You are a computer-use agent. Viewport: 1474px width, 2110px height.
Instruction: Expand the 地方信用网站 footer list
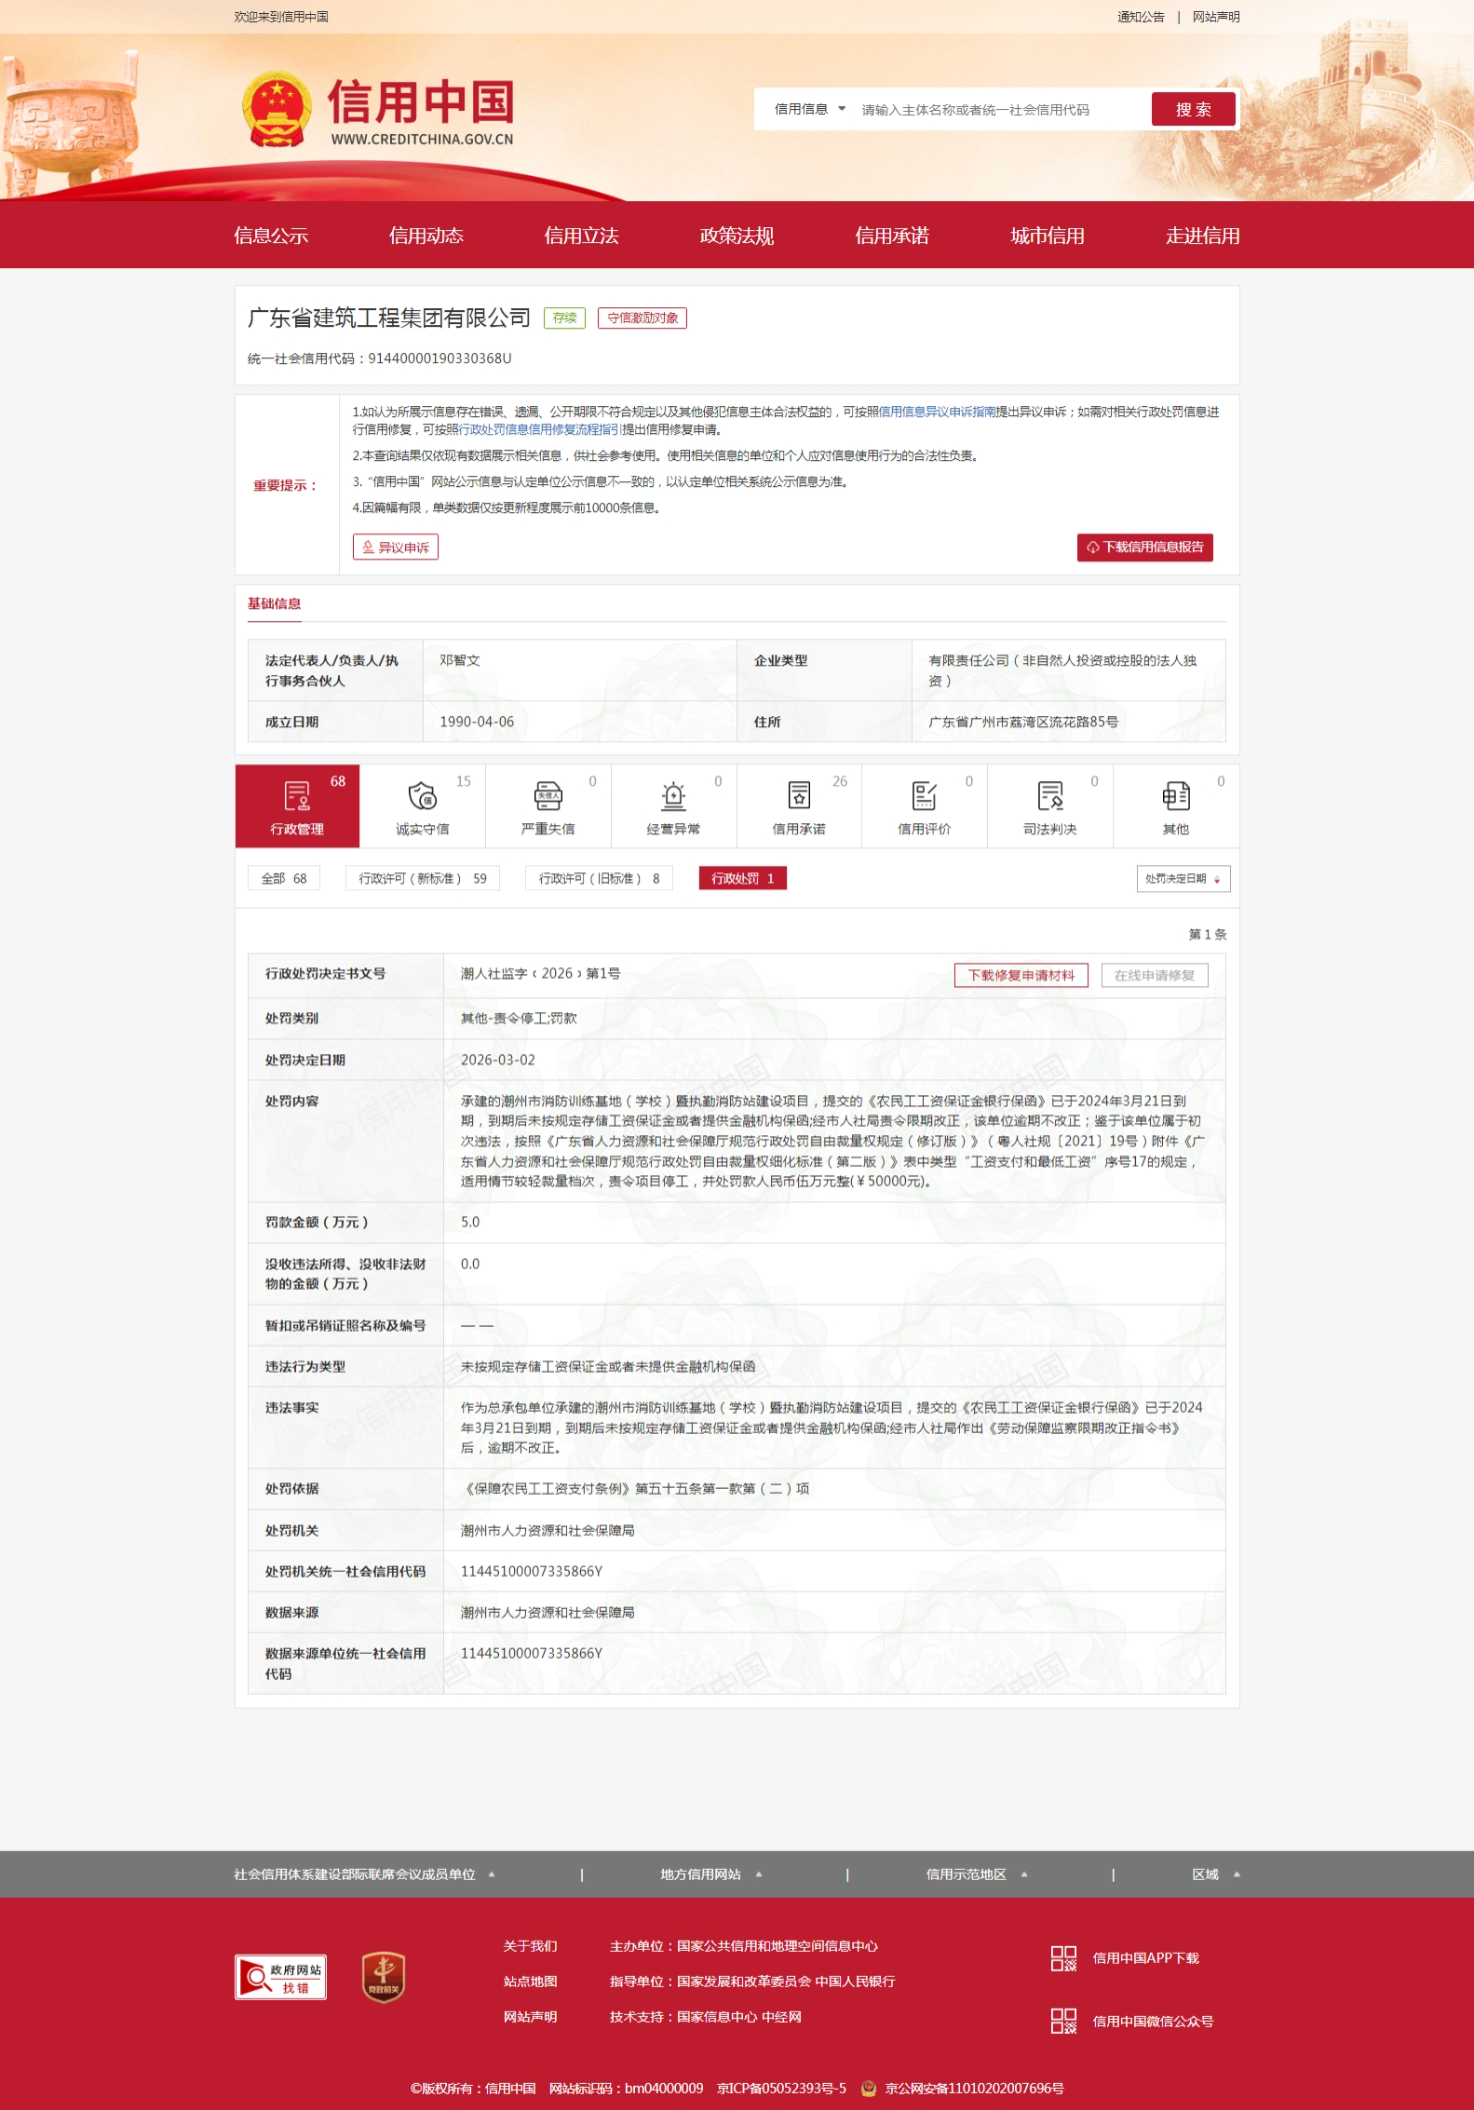(x=711, y=1874)
